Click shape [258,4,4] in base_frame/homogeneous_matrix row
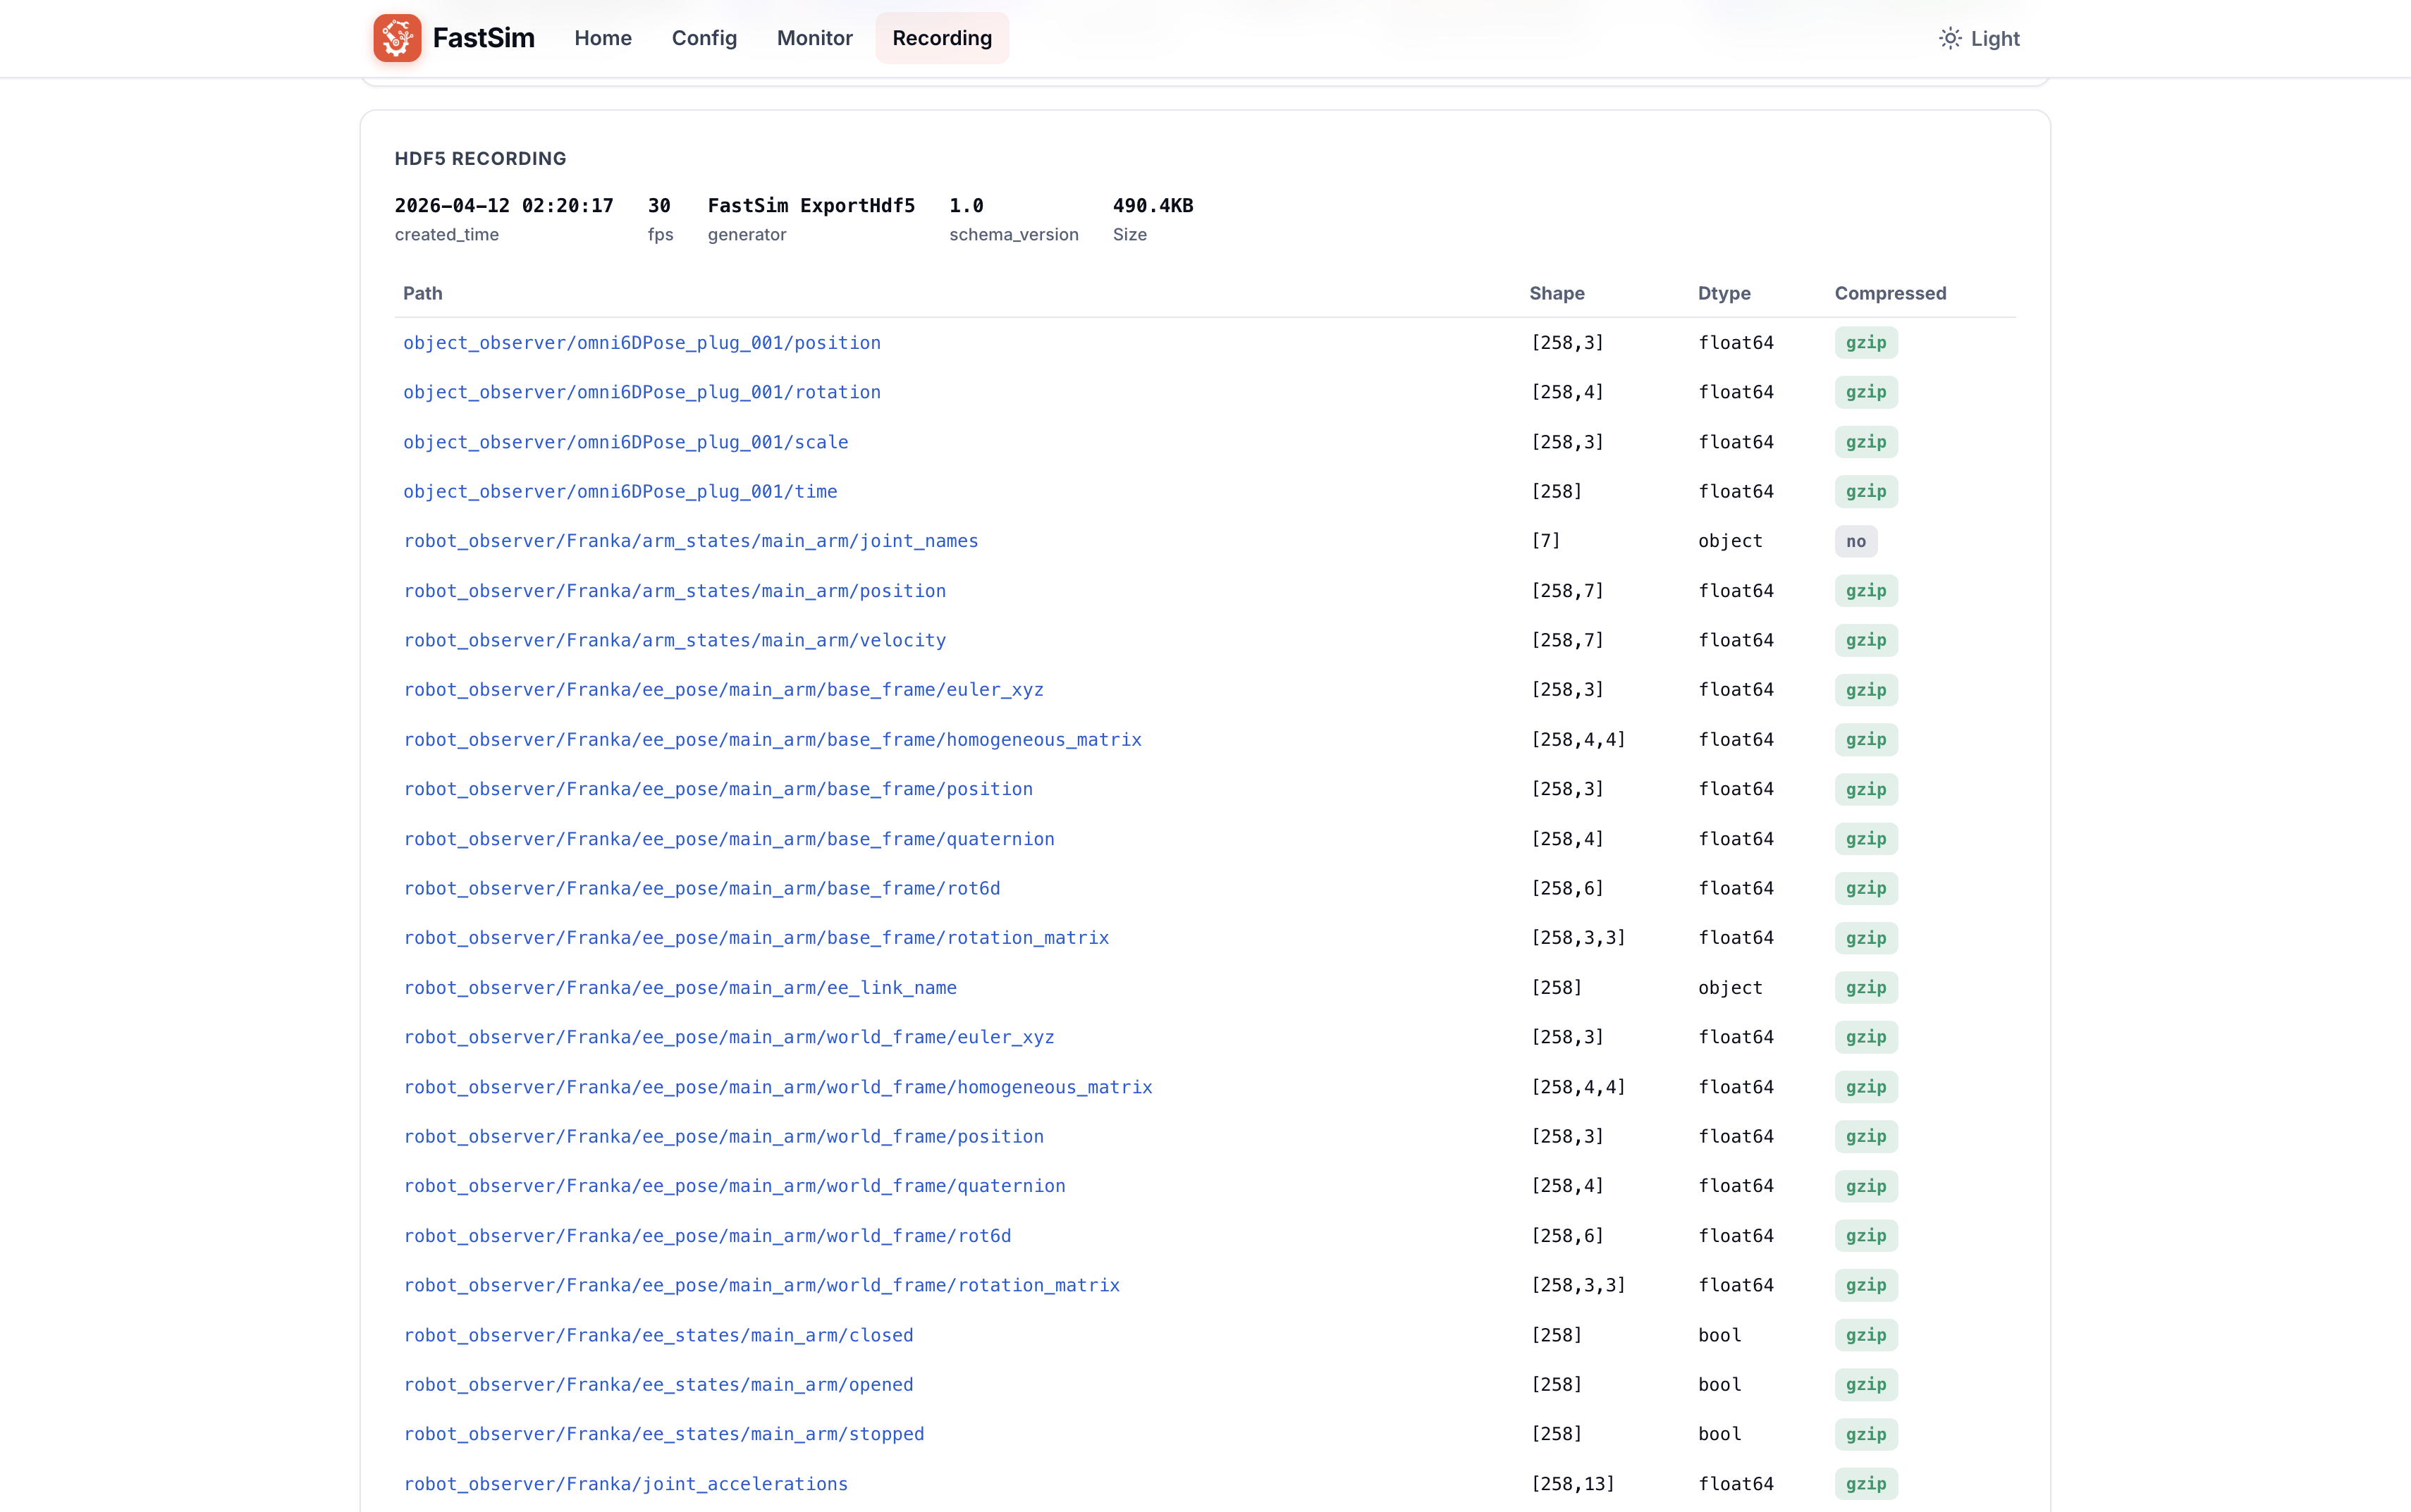The height and width of the screenshot is (1512, 2411). click(x=1578, y=740)
